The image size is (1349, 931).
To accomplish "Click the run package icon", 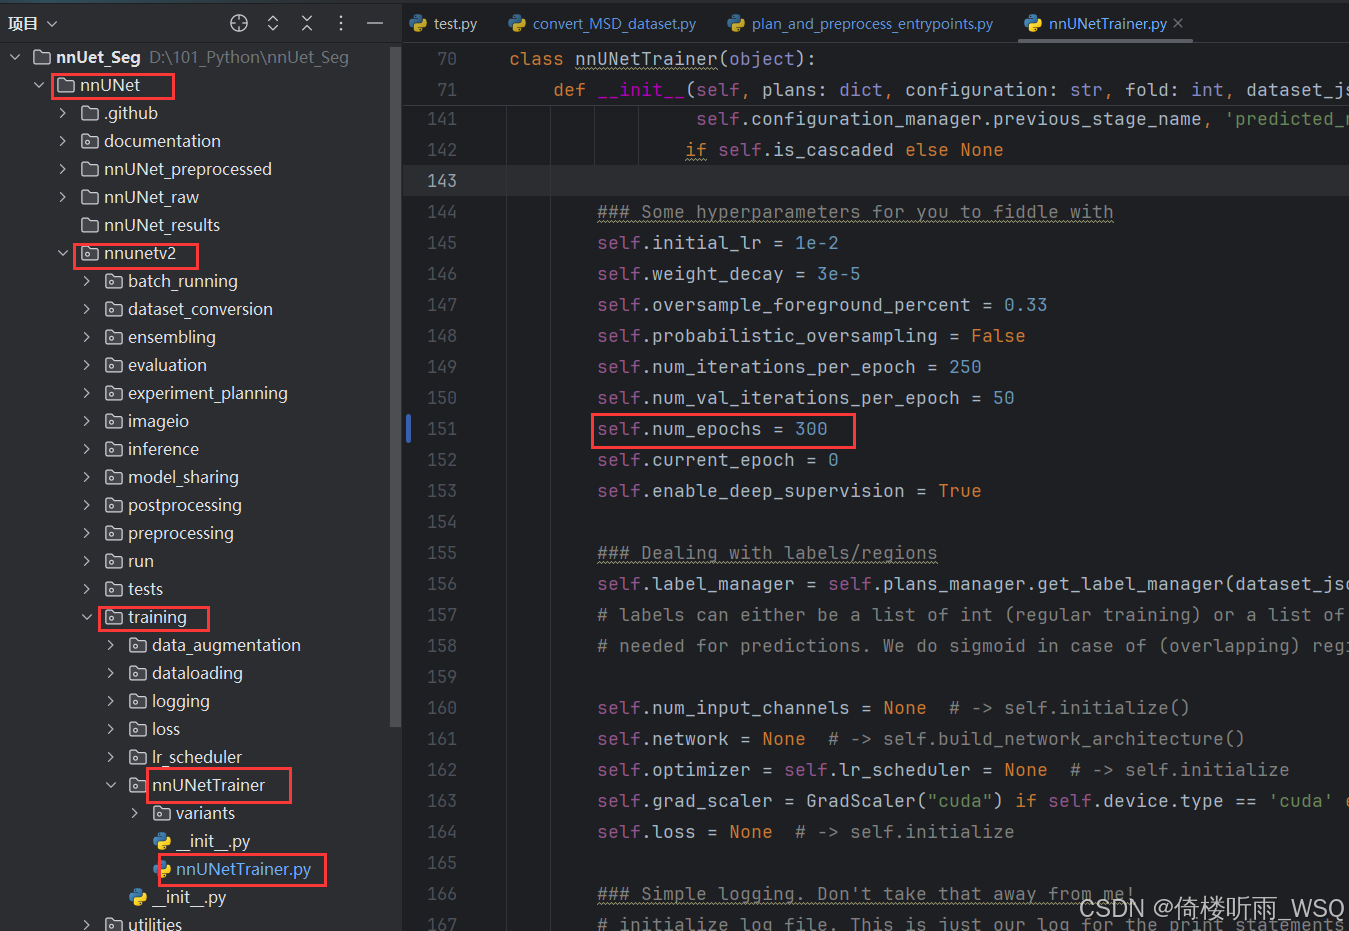I will [114, 561].
